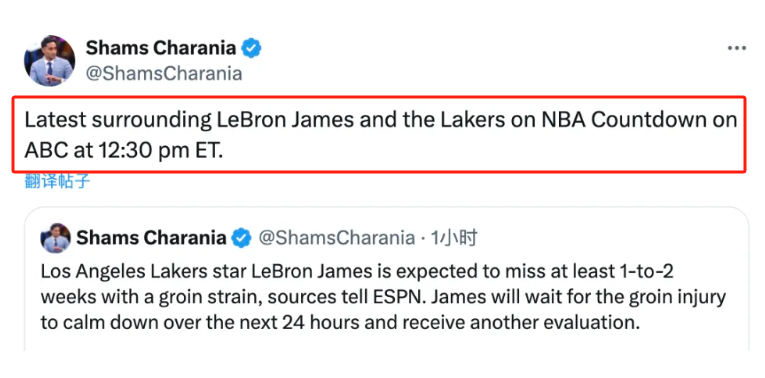Viewport: 765px width, 378px height.
Task: Open the author name in the quoted post header
Action: [151, 238]
